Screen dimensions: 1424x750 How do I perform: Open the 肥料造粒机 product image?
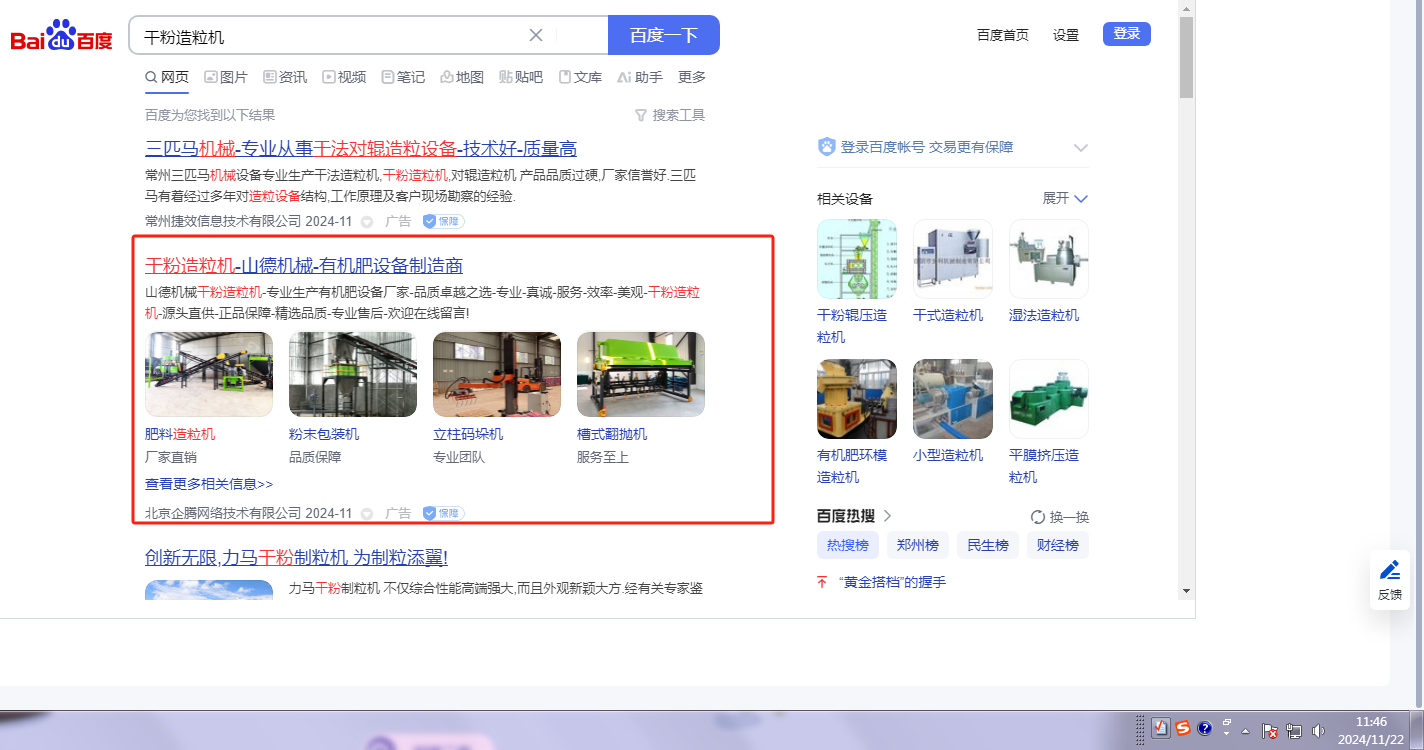click(209, 374)
